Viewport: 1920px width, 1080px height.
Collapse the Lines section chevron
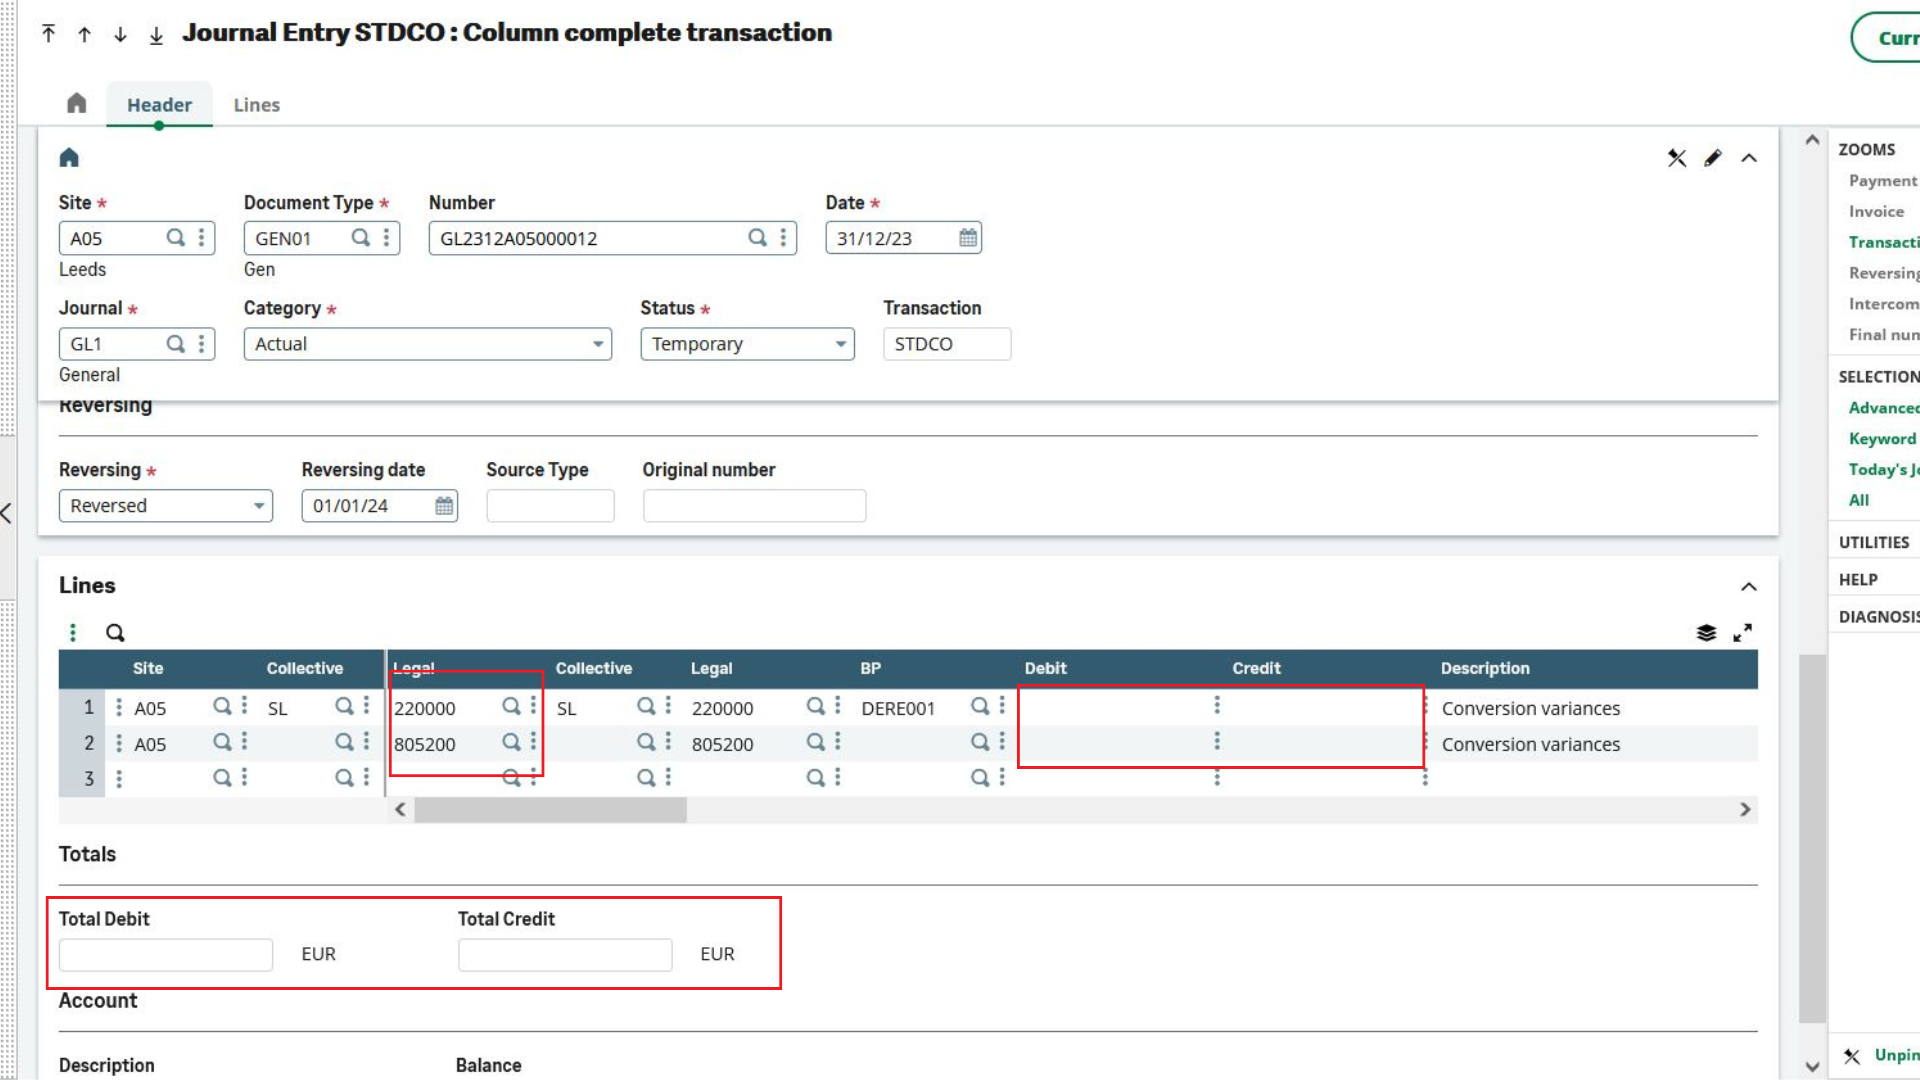[1748, 587]
